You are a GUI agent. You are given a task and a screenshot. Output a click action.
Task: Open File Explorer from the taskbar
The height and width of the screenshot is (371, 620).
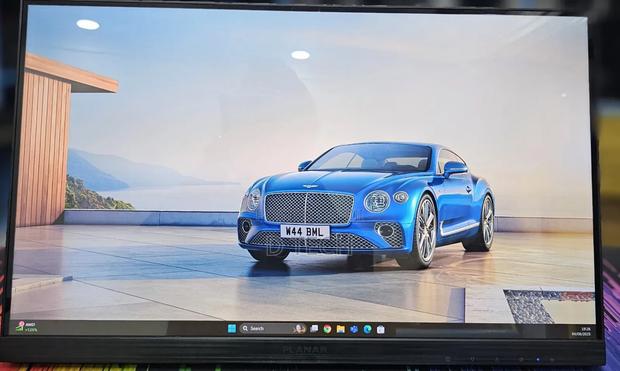340,329
